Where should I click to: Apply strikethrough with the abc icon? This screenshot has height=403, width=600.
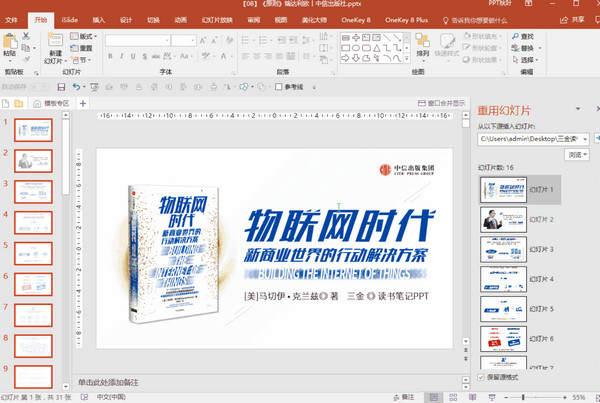156,56
